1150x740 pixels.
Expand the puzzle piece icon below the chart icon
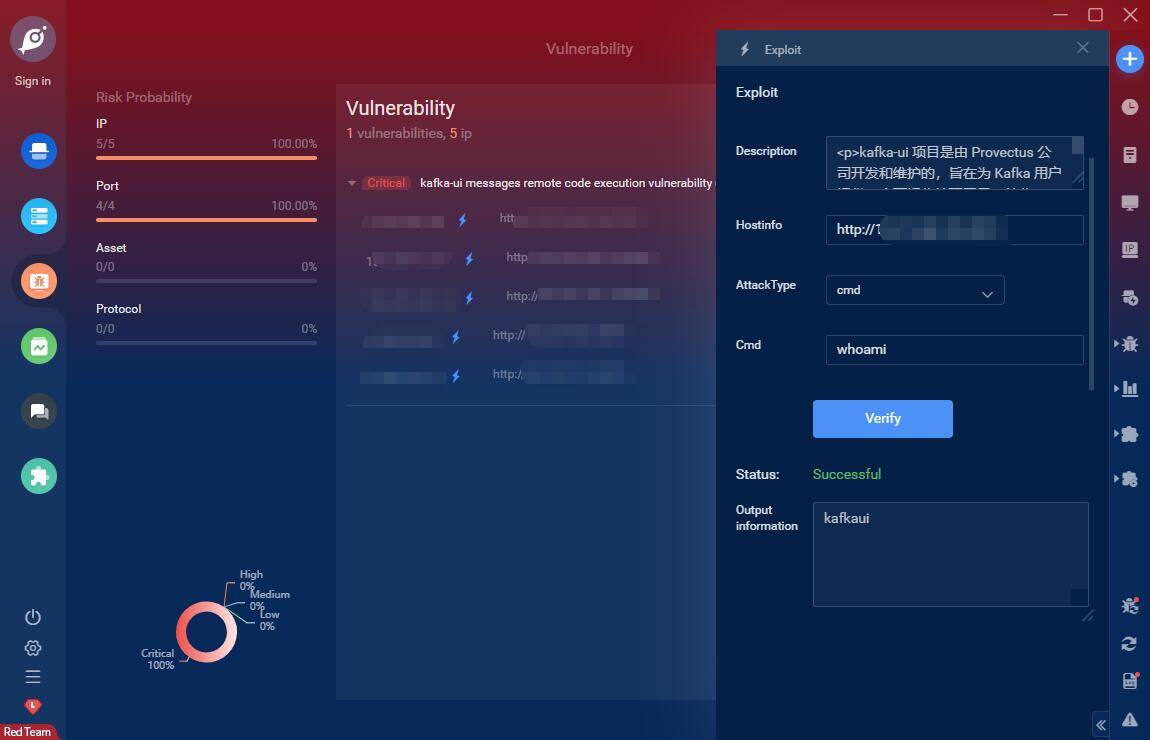pyautogui.click(x=1127, y=434)
